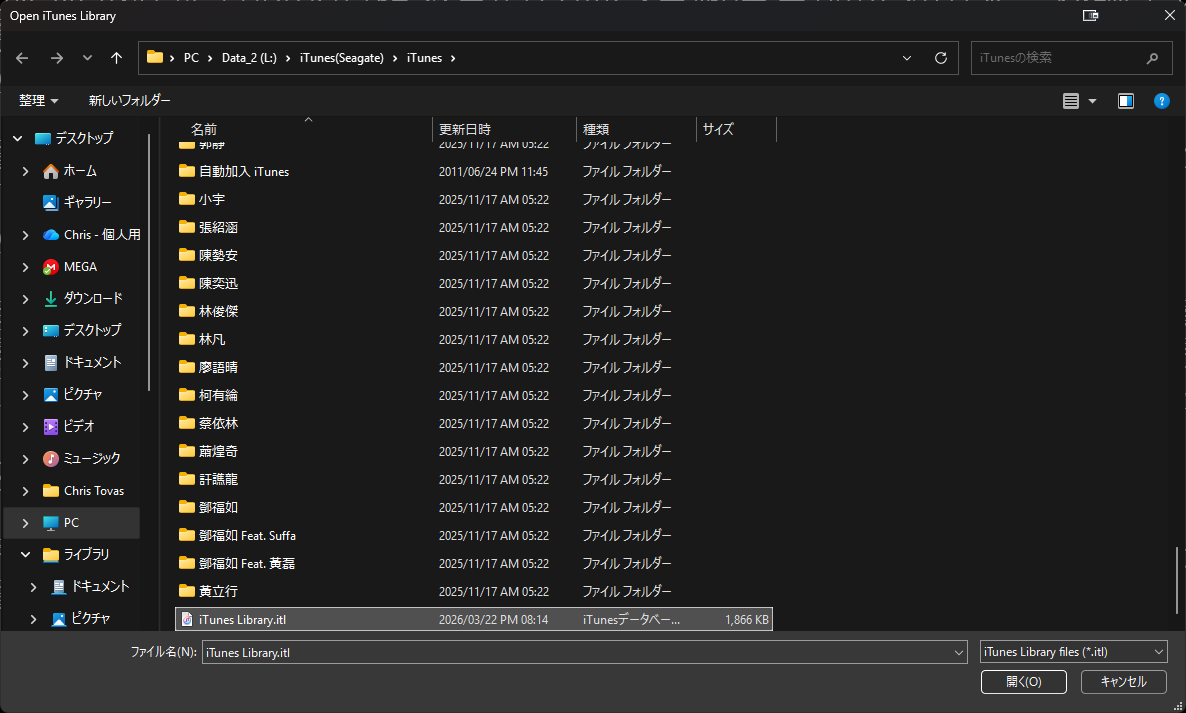Click the キャンセル button
The width and height of the screenshot is (1186, 713).
tap(1123, 682)
